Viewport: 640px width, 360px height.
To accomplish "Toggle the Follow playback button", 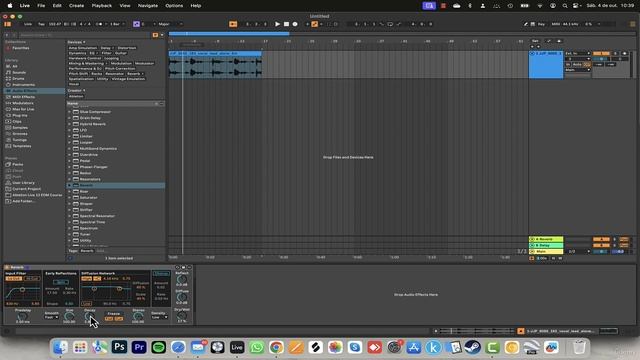I will pyautogui.click(x=233, y=24).
